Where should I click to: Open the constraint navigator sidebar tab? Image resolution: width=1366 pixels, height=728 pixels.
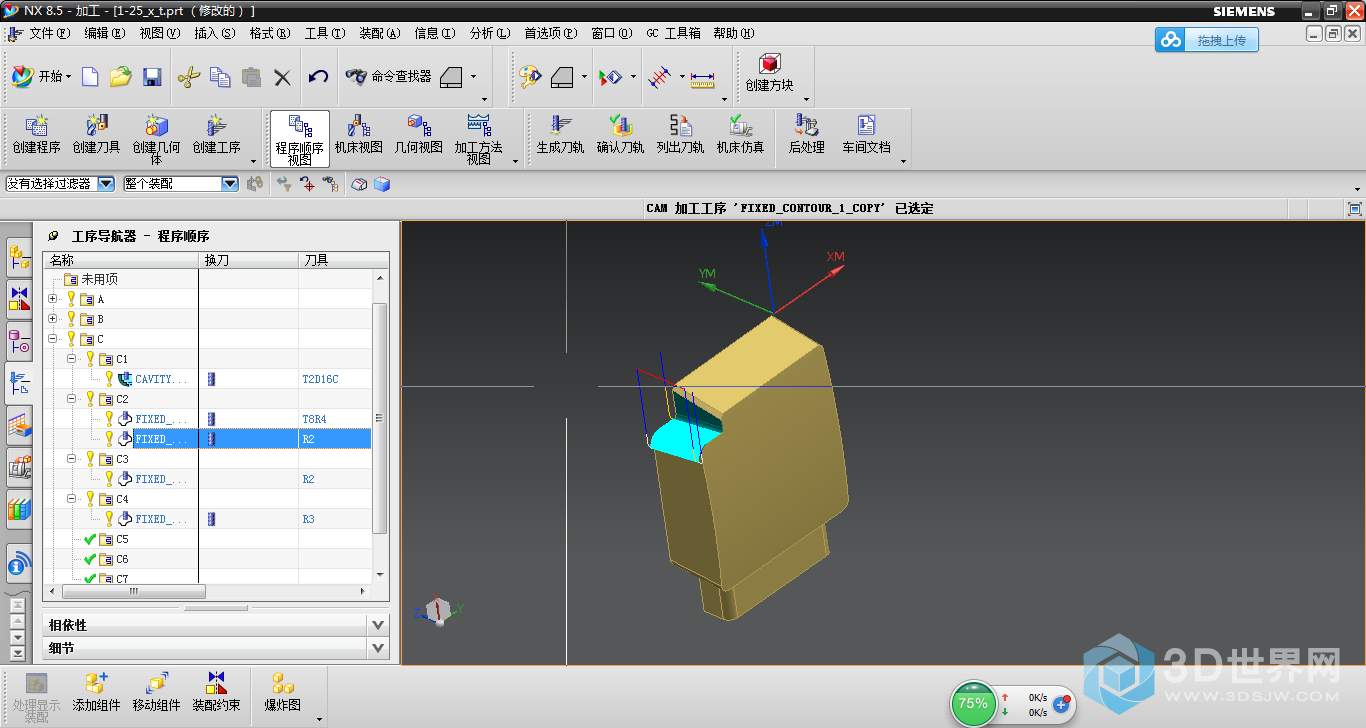tap(19, 298)
